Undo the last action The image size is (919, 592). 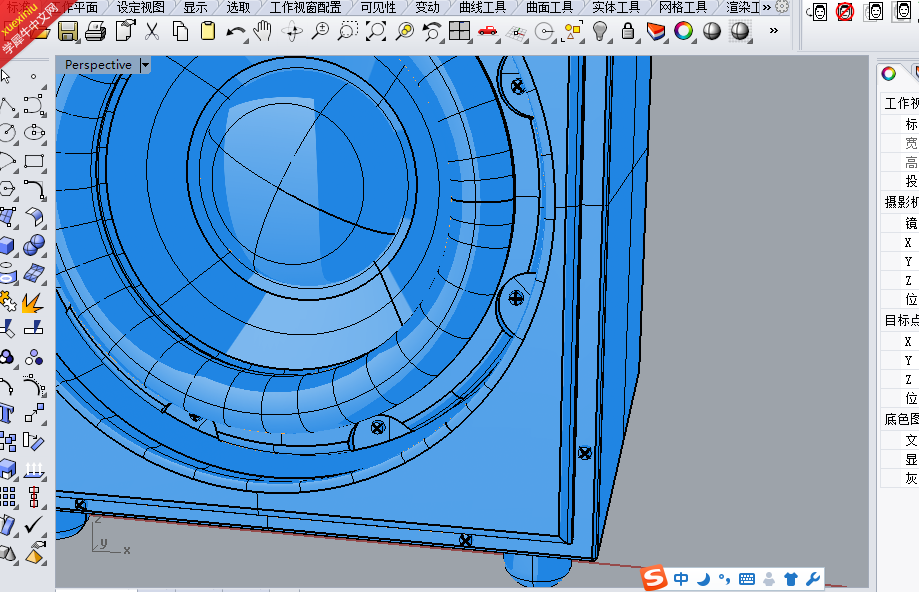pos(236,32)
